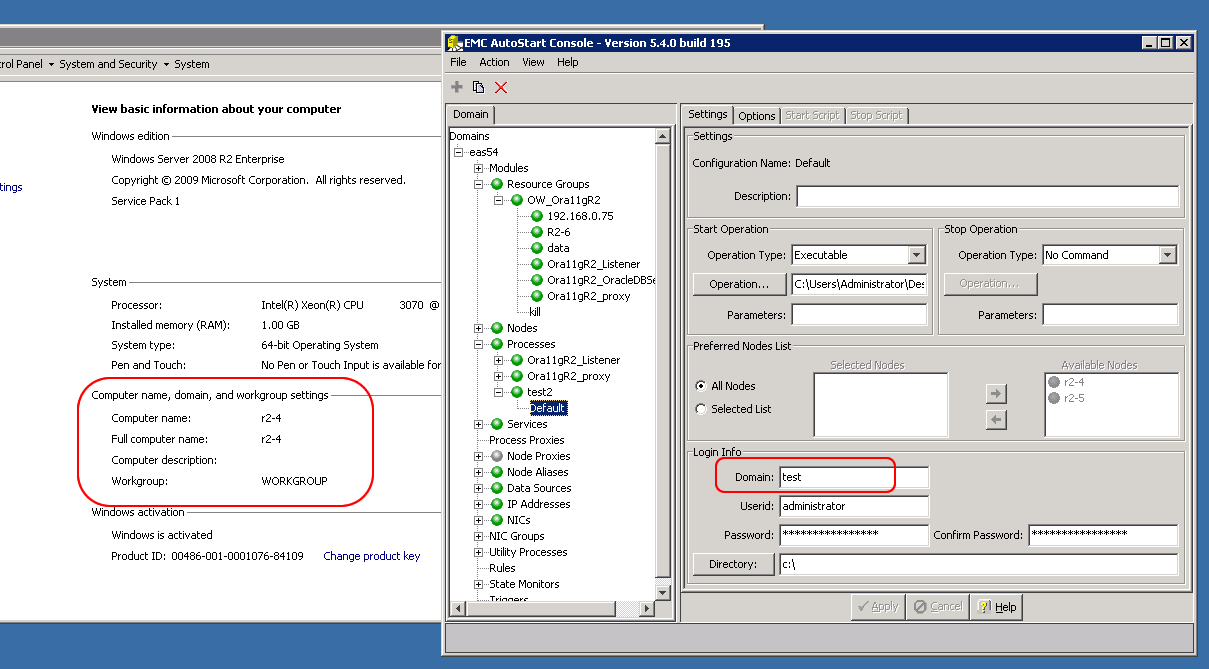Click the red Delete toolbar icon
The width and height of the screenshot is (1209, 669).
click(501, 87)
